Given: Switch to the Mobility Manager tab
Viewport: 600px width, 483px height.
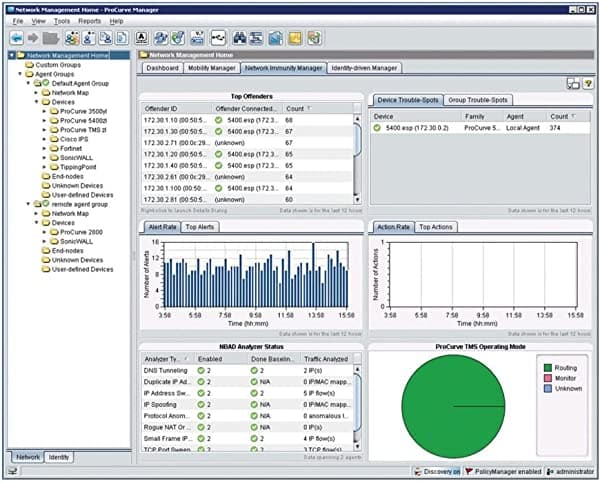Looking at the screenshot, I should click(x=212, y=68).
